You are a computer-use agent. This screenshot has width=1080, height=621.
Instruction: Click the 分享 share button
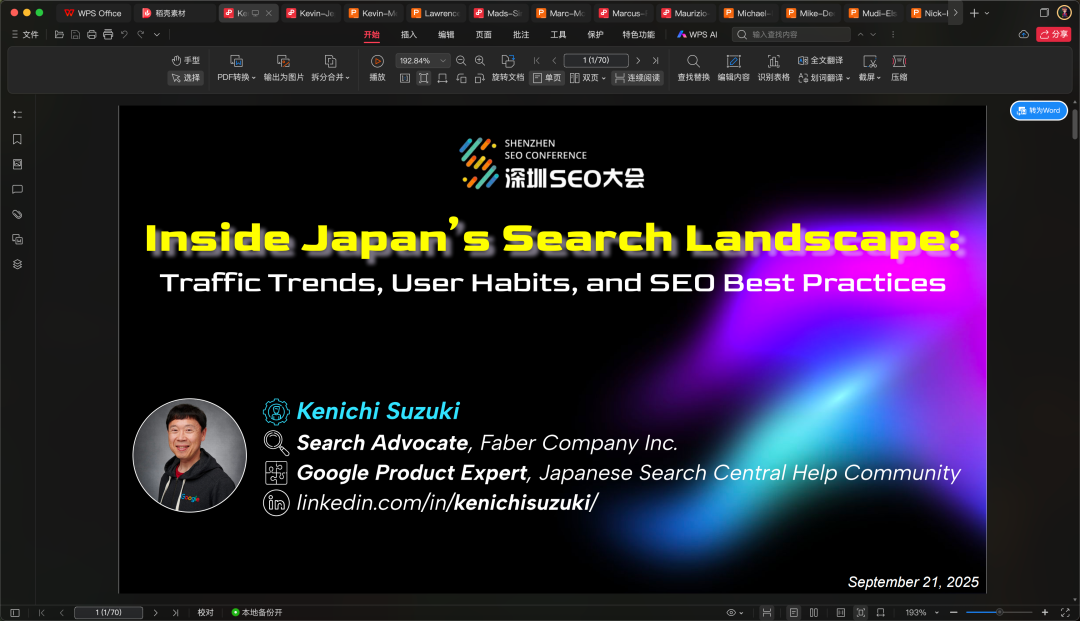[x=1053, y=34]
